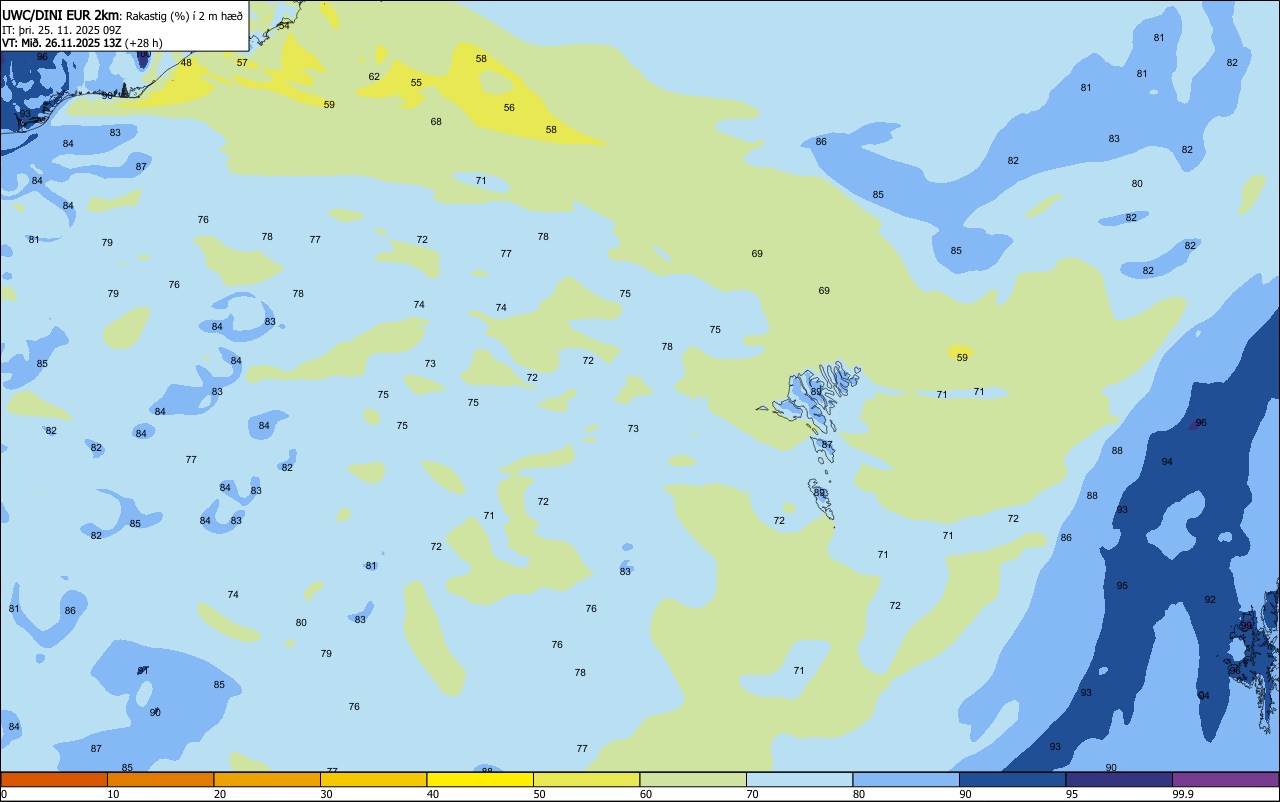Image resolution: width=1280 pixels, height=802 pixels.
Task: Click the 'Rakastig (%) í 2 m hæð' label
Action: tap(185, 16)
